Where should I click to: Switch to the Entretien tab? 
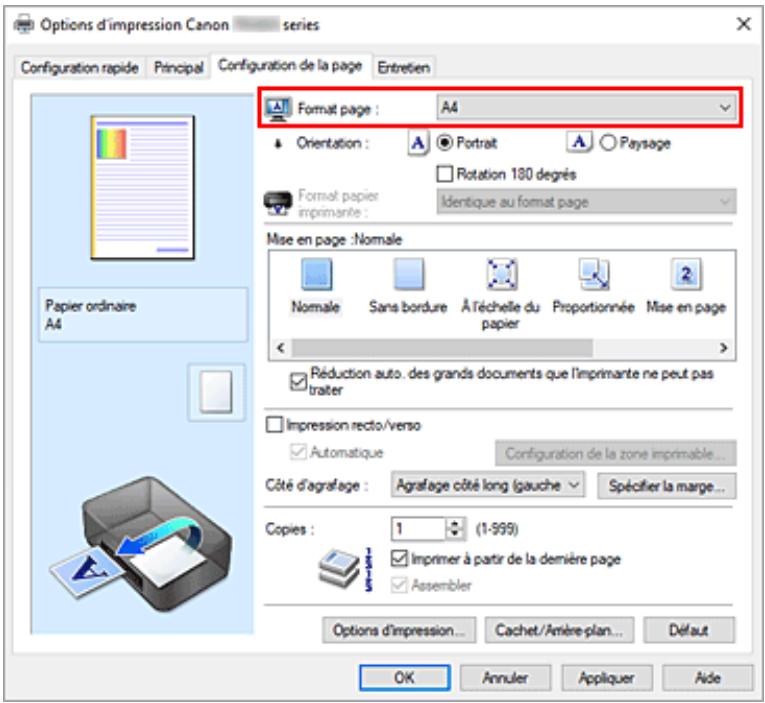(x=404, y=67)
